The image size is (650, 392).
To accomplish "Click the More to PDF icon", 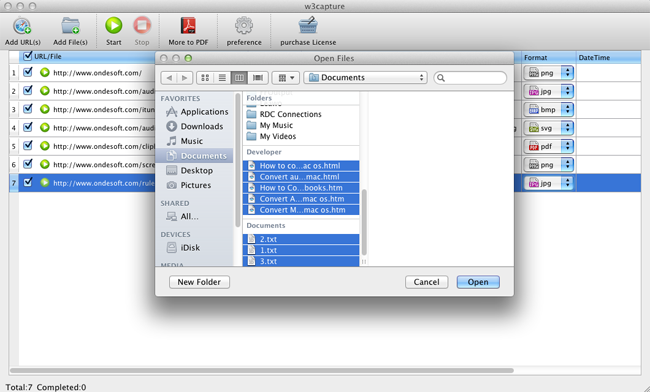I will tap(188, 26).
